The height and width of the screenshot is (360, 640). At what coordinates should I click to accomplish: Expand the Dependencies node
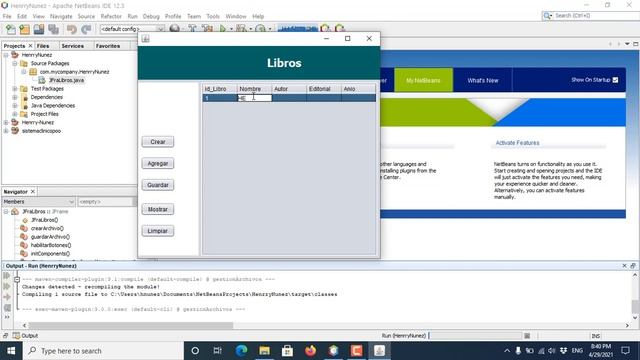point(15,97)
